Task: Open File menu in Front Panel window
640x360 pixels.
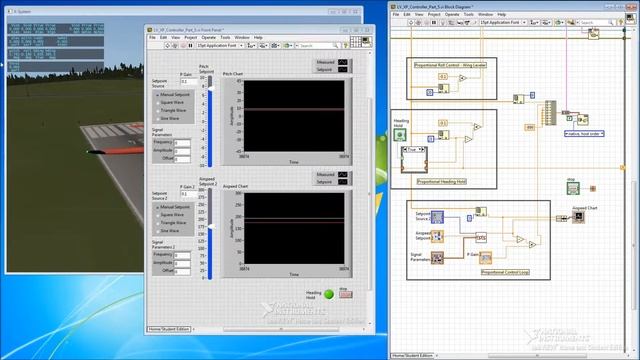Action: click(152, 38)
